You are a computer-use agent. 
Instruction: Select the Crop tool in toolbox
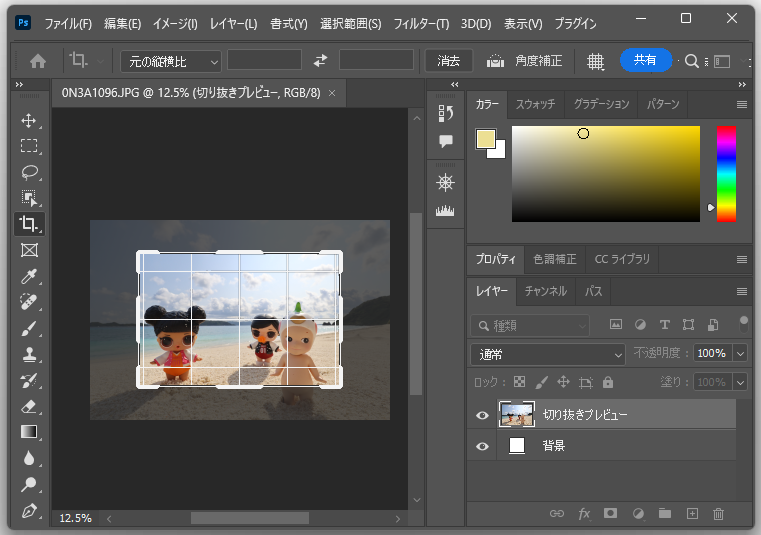[29, 224]
